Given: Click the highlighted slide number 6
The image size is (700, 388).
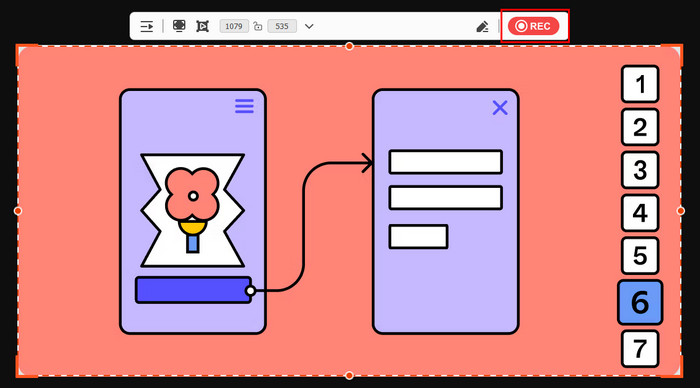Looking at the screenshot, I should click(640, 302).
